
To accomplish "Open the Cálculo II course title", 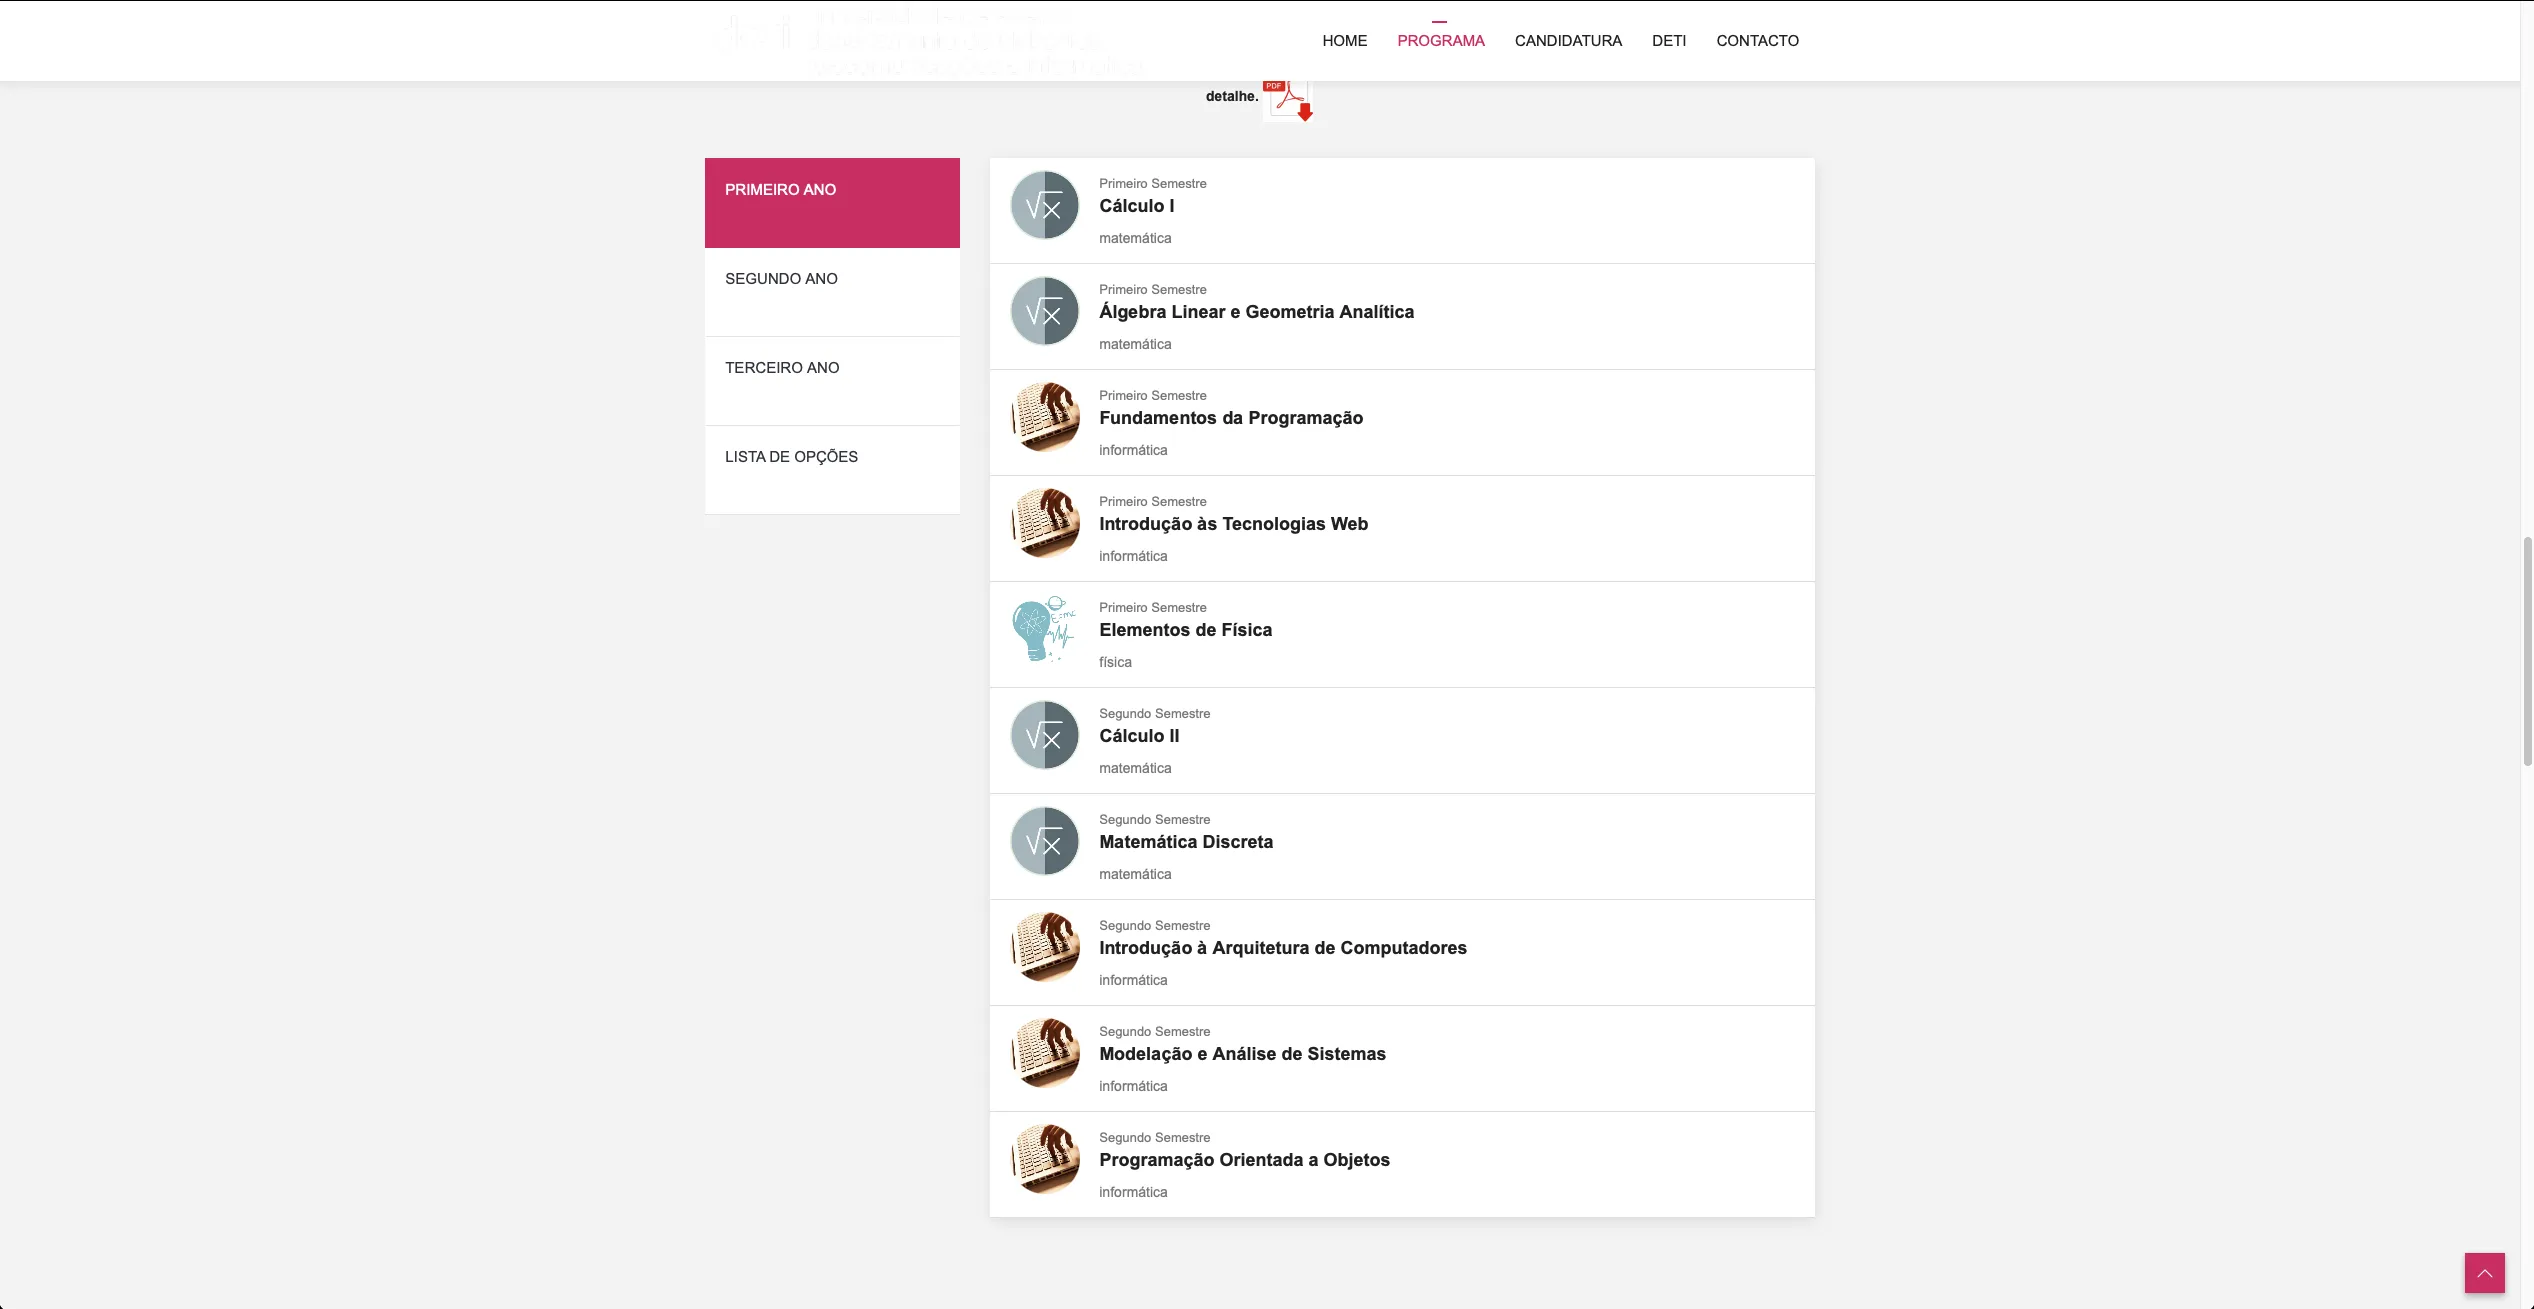I will coord(1139,736).
